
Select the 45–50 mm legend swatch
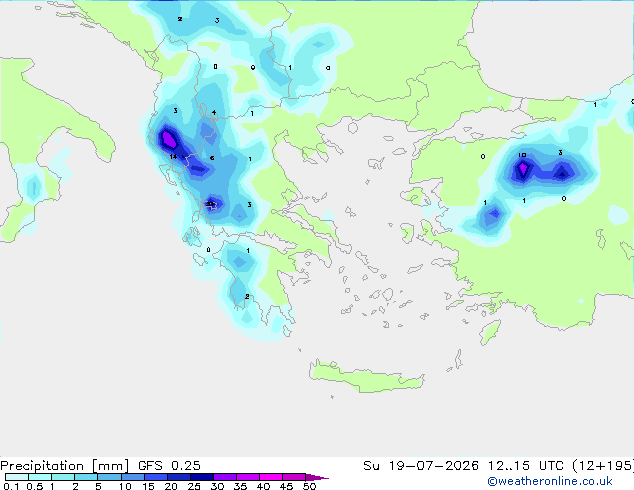tap(294, 477)
